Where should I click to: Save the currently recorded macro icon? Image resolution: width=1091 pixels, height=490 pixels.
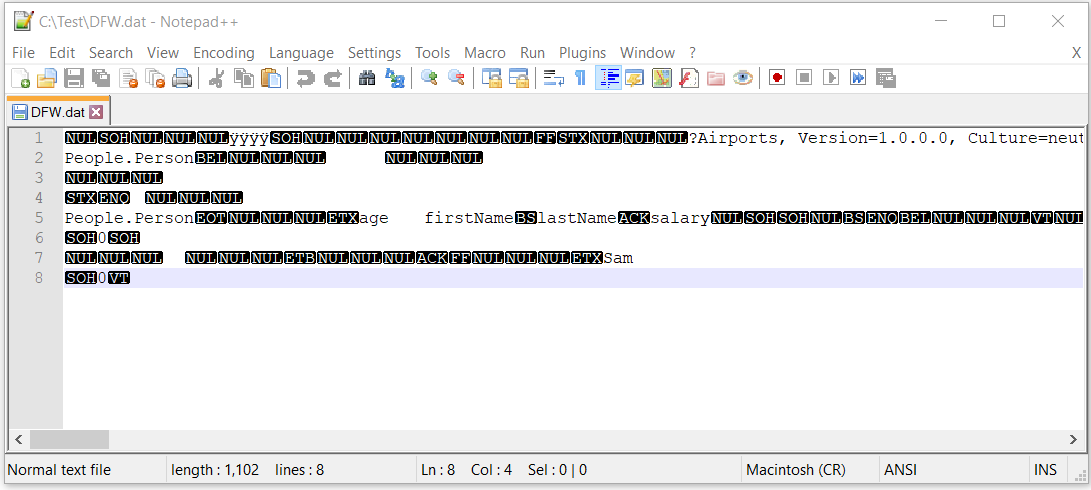(x=885, y=78)
